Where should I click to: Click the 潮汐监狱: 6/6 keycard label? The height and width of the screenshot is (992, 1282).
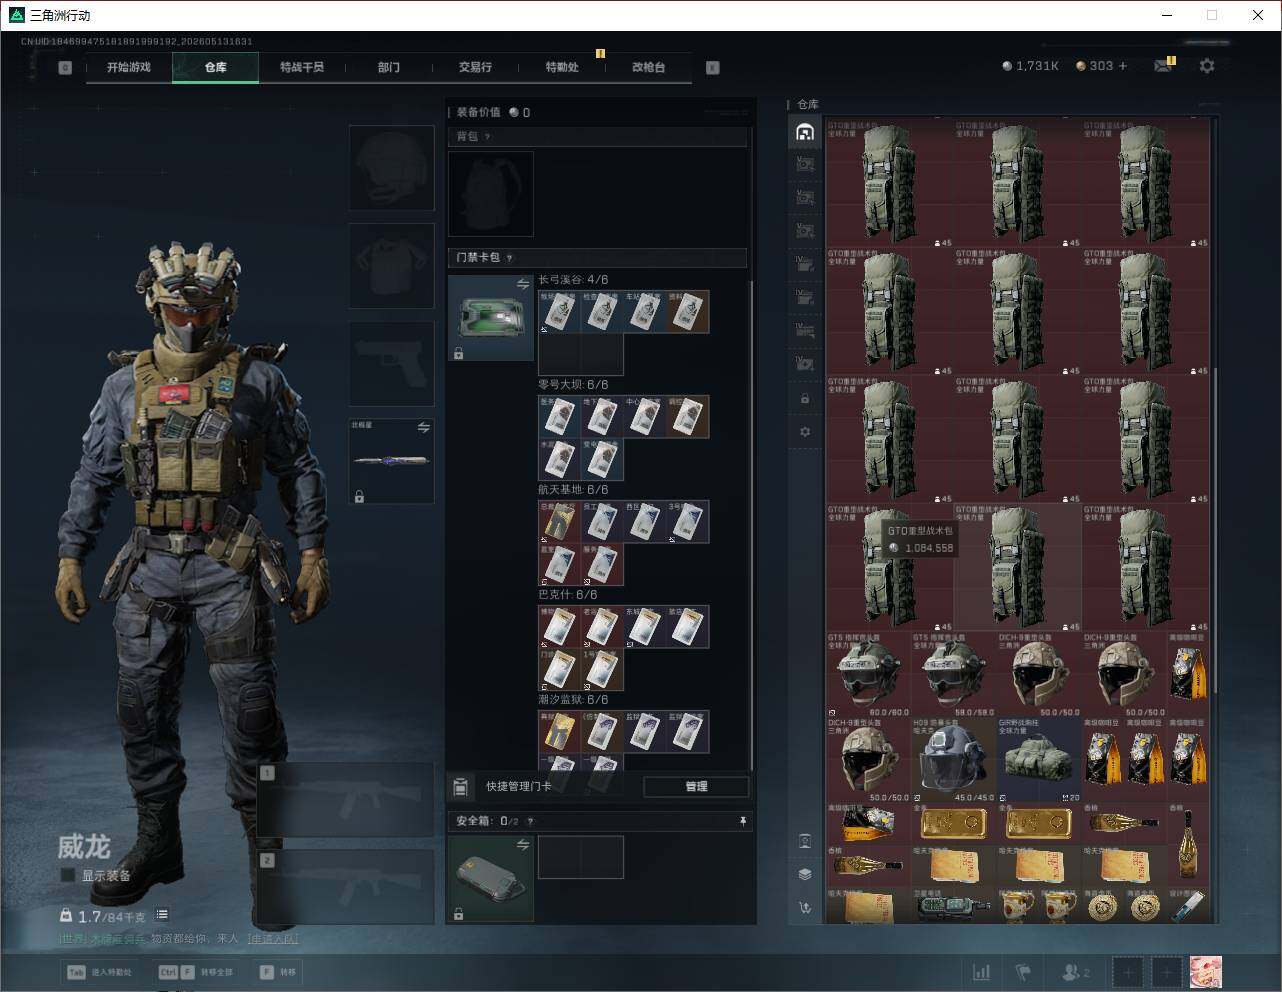point(573,700)
